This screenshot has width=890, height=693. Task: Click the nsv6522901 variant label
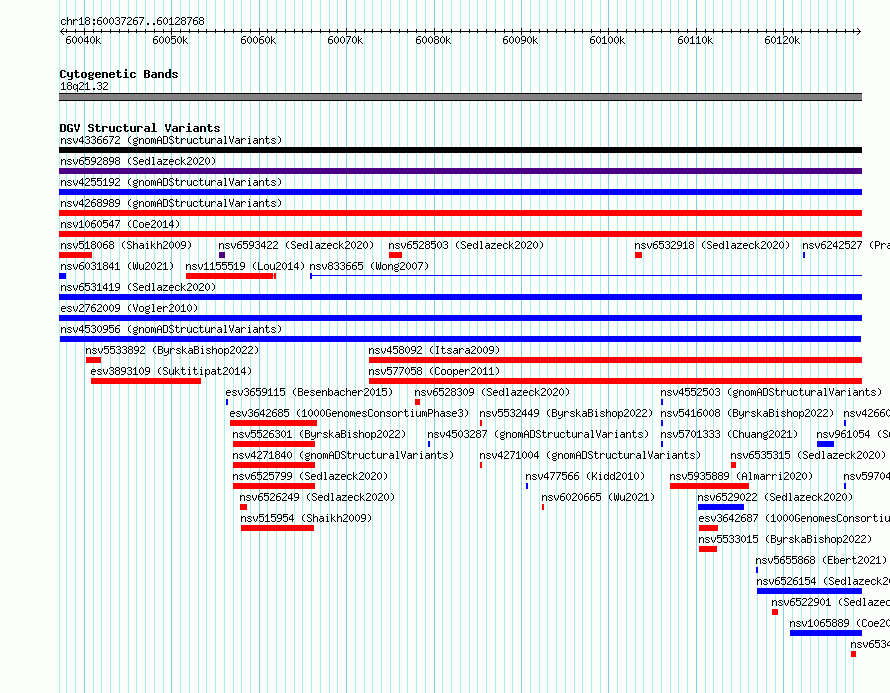(x=830, y=602)
